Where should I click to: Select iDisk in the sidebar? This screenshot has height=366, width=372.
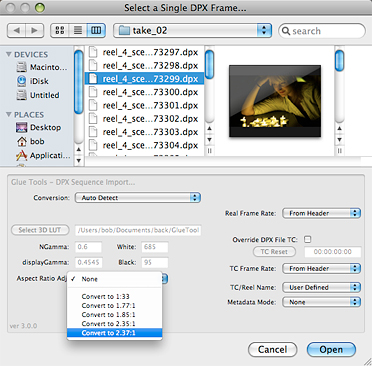[33, 81]
